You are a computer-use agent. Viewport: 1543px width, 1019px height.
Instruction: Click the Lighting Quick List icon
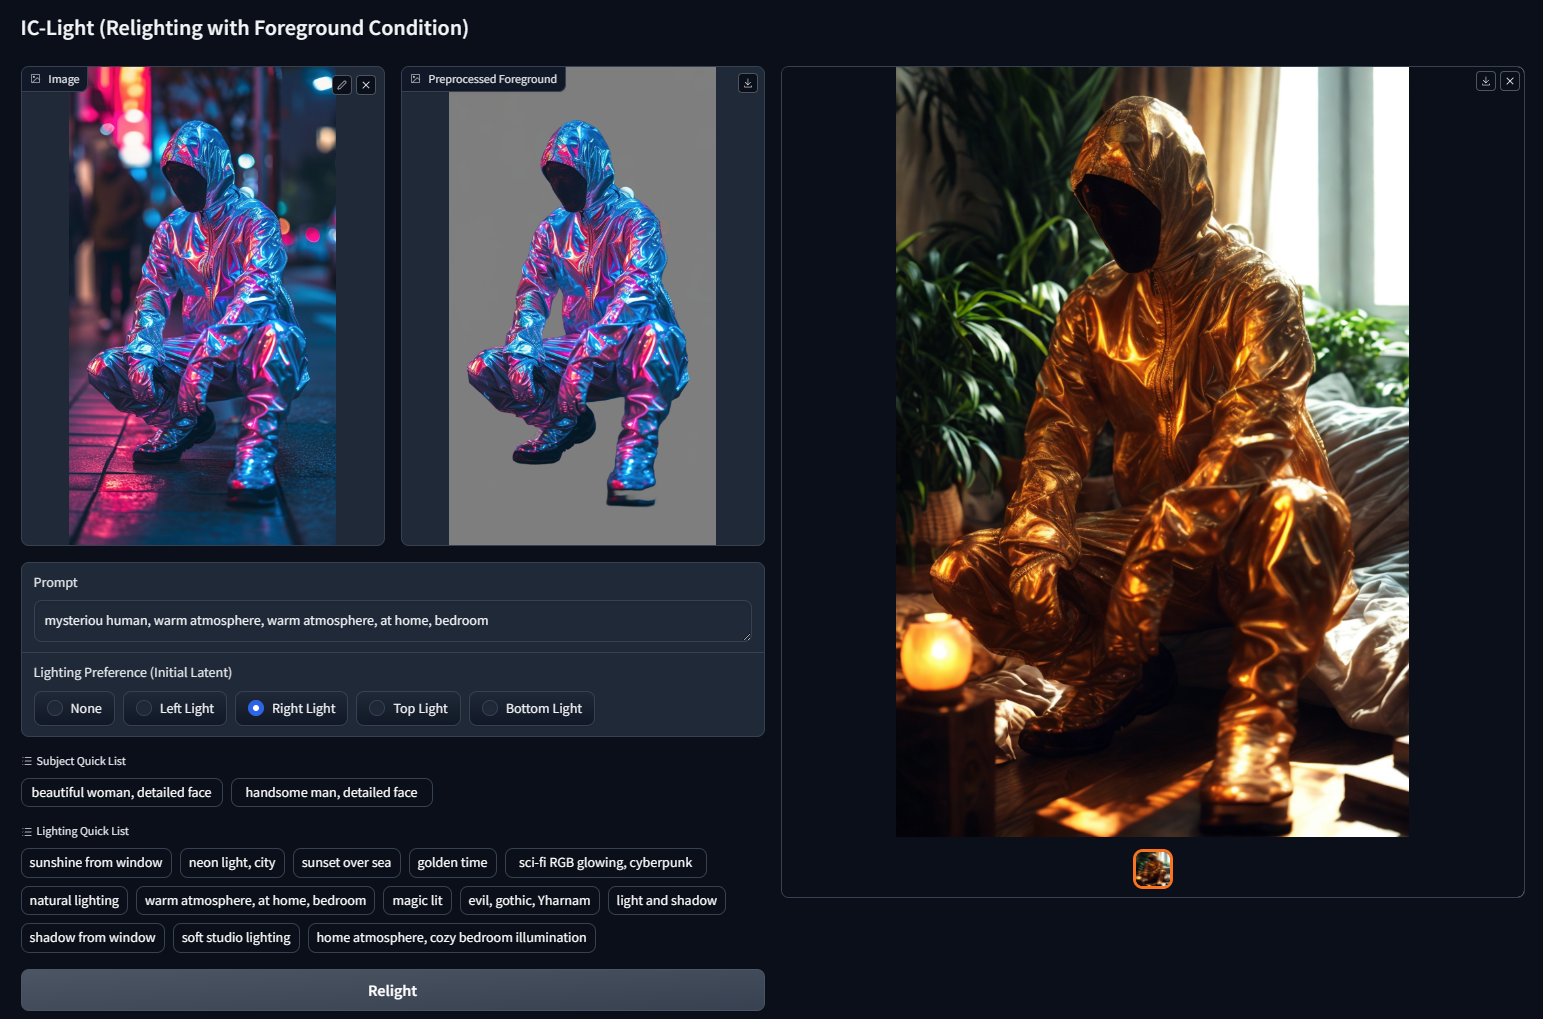pyautogui.click(x=27, y=831)
